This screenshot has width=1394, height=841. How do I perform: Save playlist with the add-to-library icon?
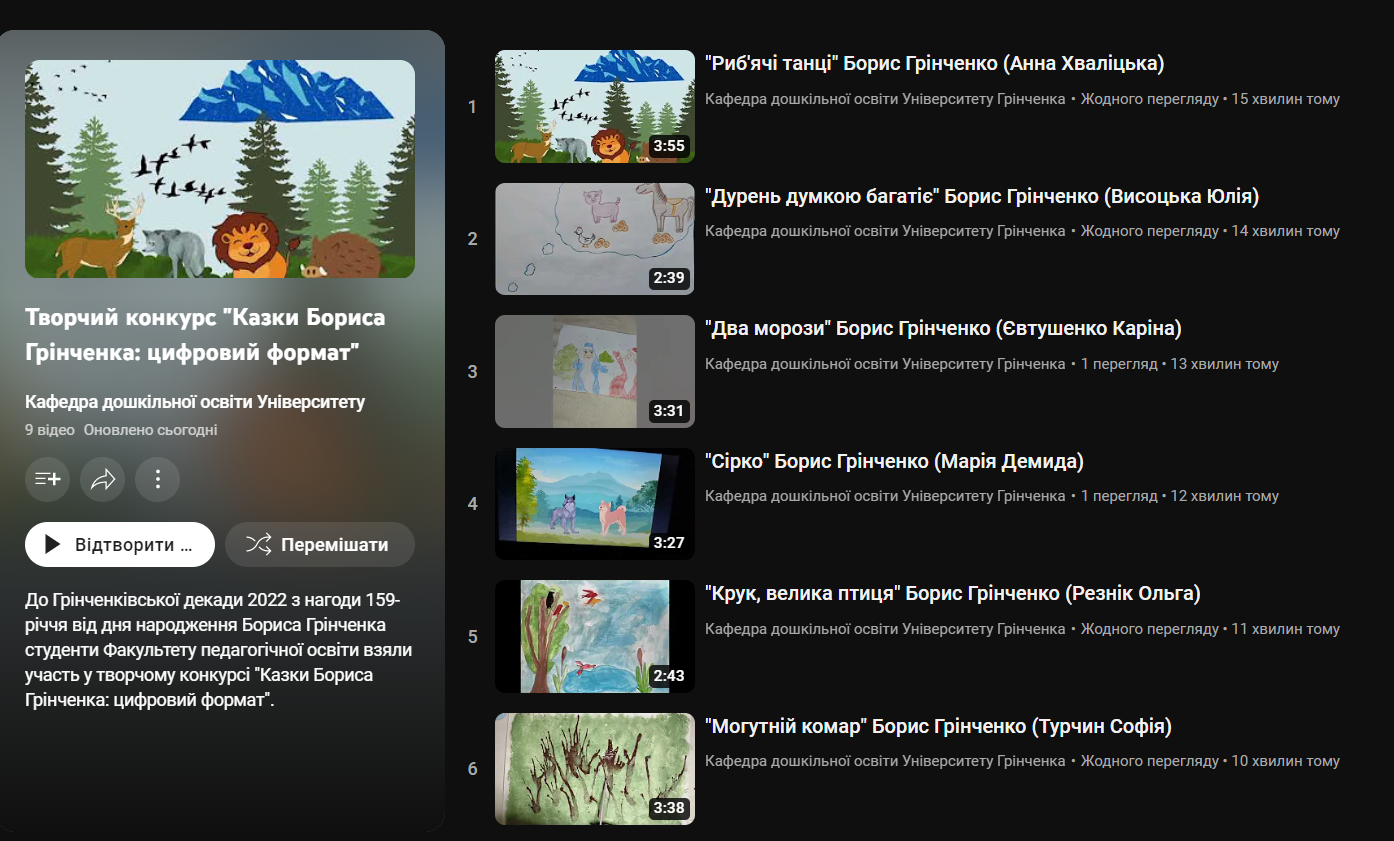47,479
